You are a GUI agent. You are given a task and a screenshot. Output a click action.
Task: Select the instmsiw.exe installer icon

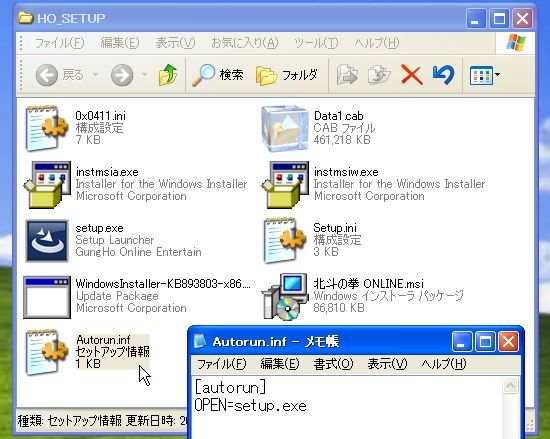click(x=285, y=184)
